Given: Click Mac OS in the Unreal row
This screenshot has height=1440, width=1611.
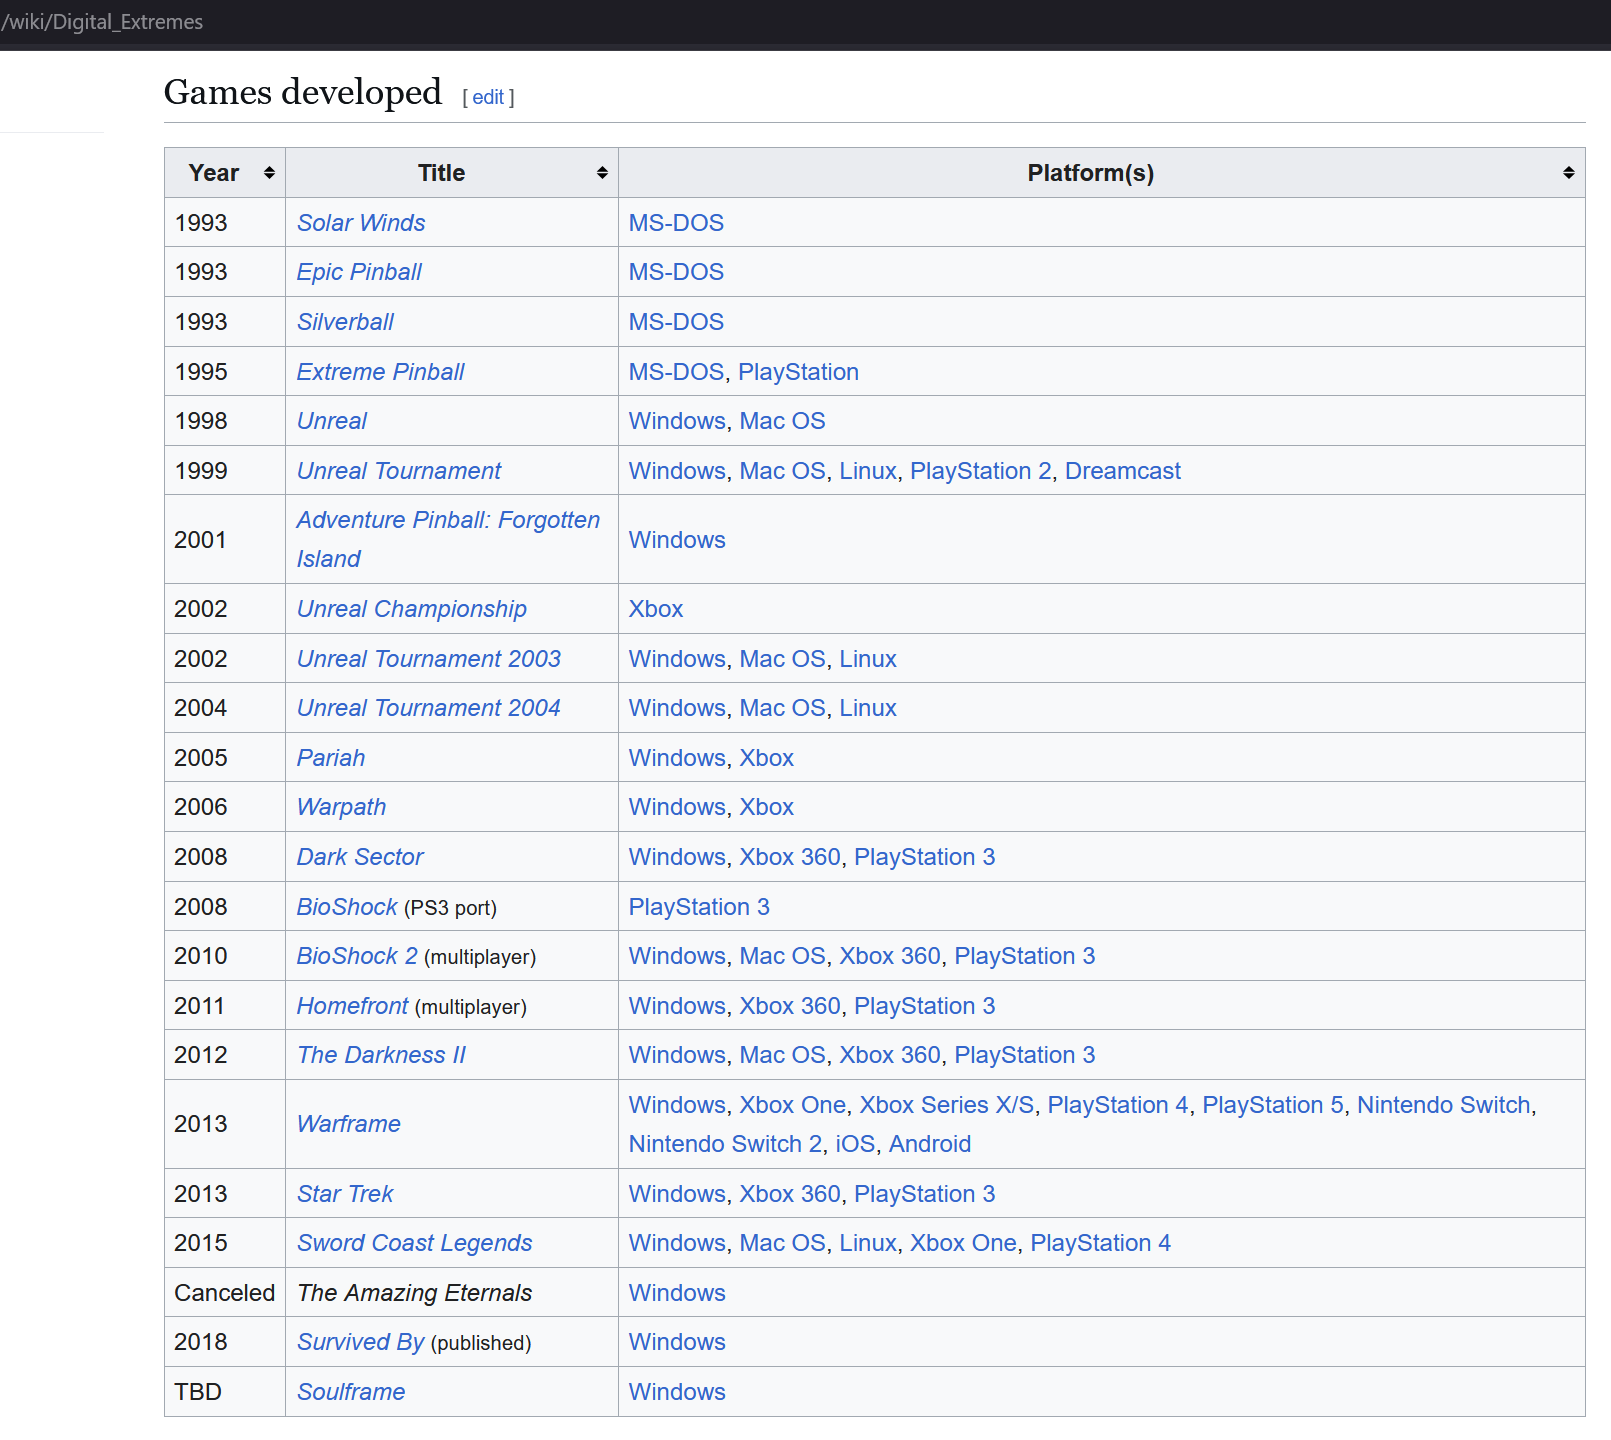Looking at the screenshot, I should 782,421.
